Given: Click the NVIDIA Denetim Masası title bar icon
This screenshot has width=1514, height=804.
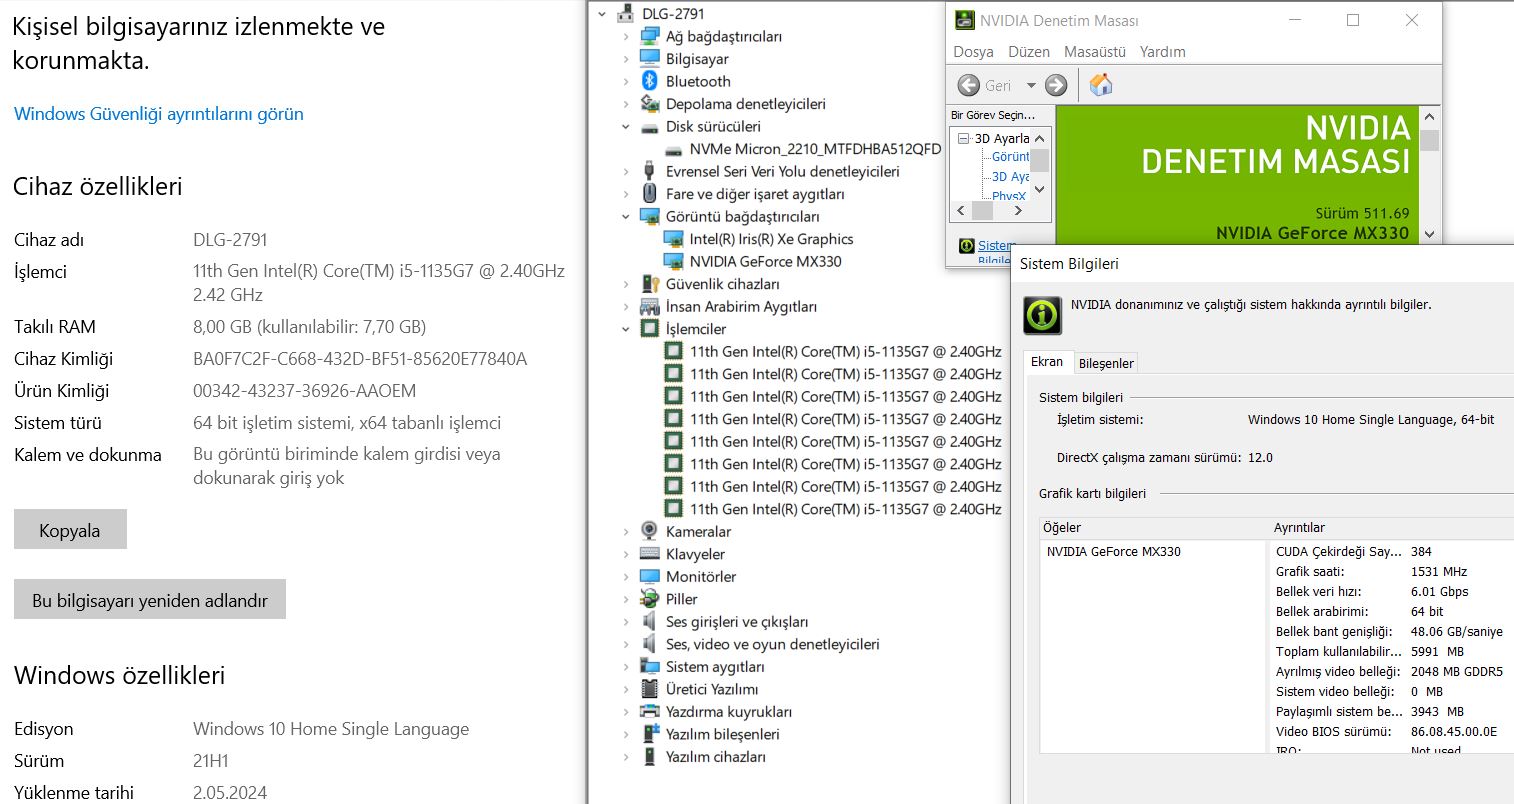Looking at the screenshot, I should pos(964,20).
